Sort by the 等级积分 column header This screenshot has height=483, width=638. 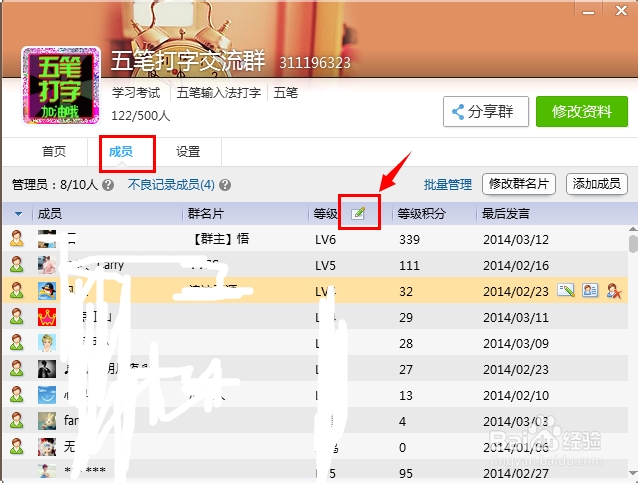[x=422, y=214]
